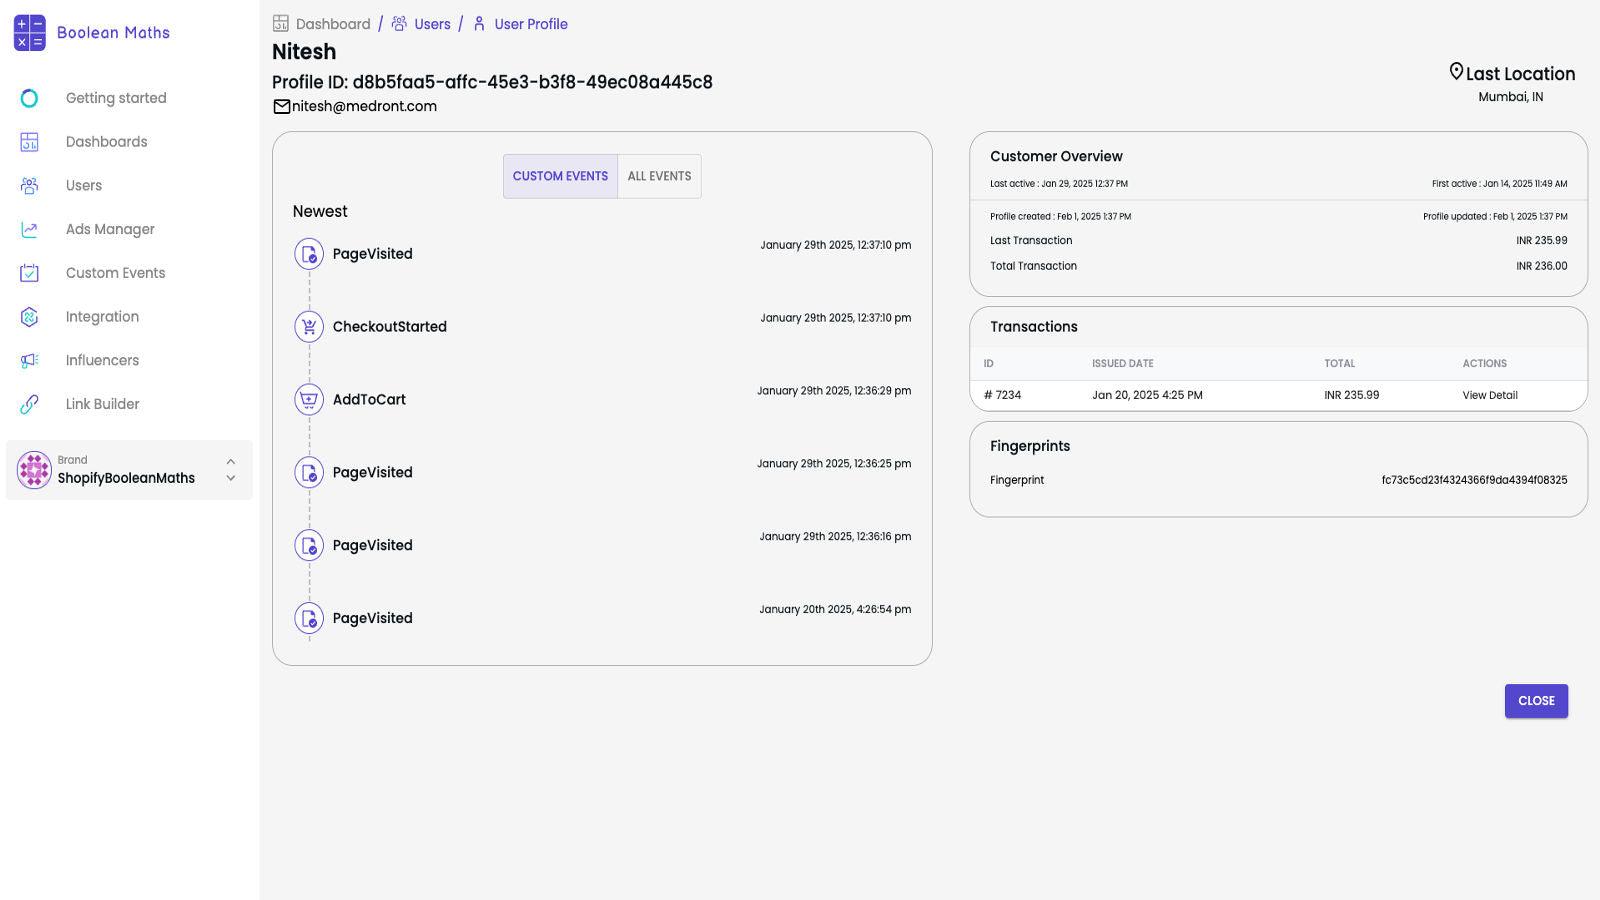Select the CUSTOM EVENTS tab
The height and width of the screenshot is (900, 1600).
pyautogui.click(x=560, y=176)
